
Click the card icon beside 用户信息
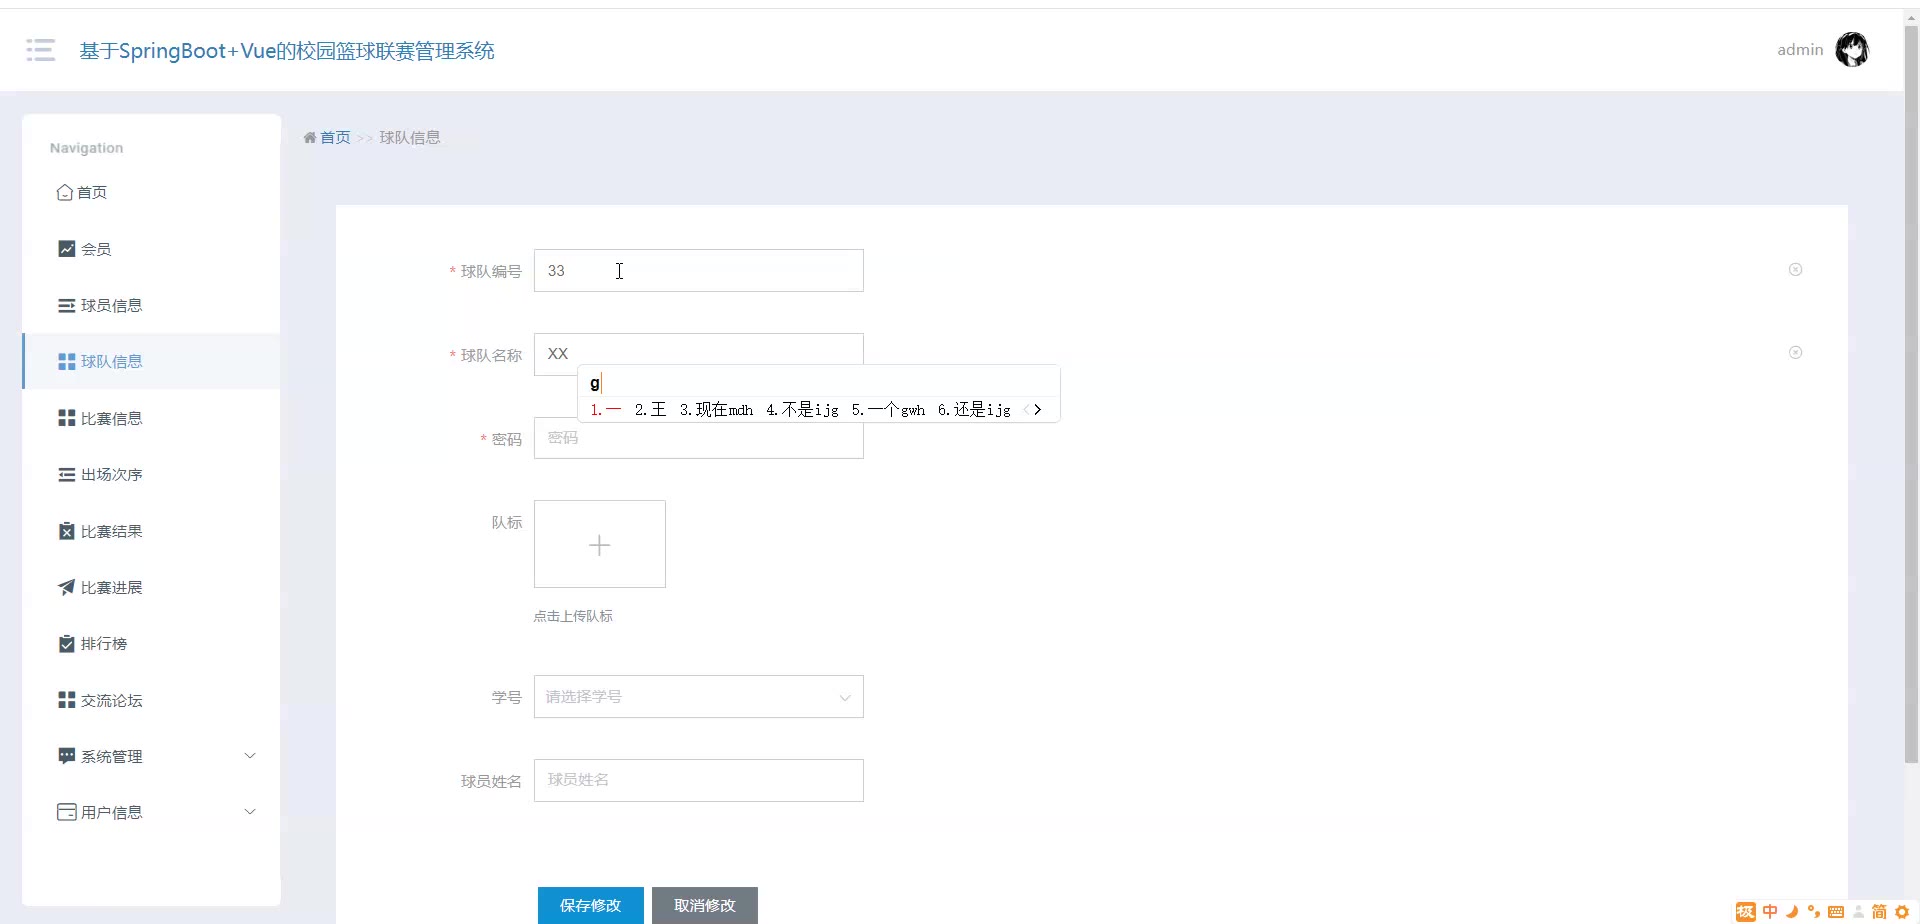pyautogui.click(x=66, y=812)
